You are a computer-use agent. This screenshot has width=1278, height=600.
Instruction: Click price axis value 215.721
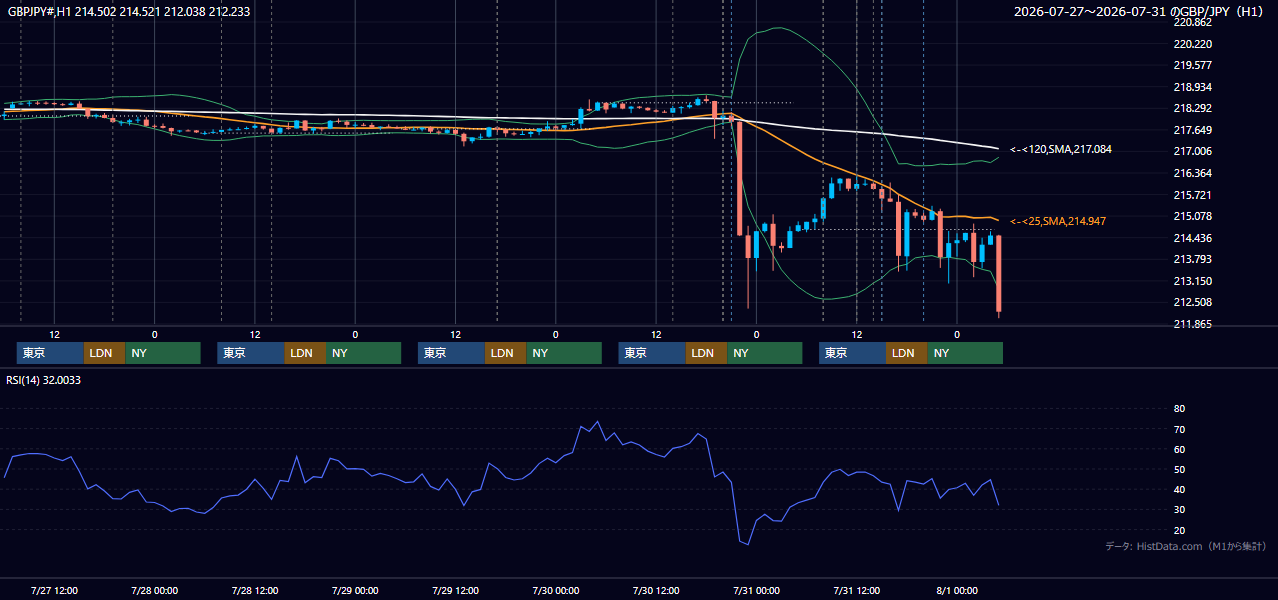click(x=1192, y=195)
